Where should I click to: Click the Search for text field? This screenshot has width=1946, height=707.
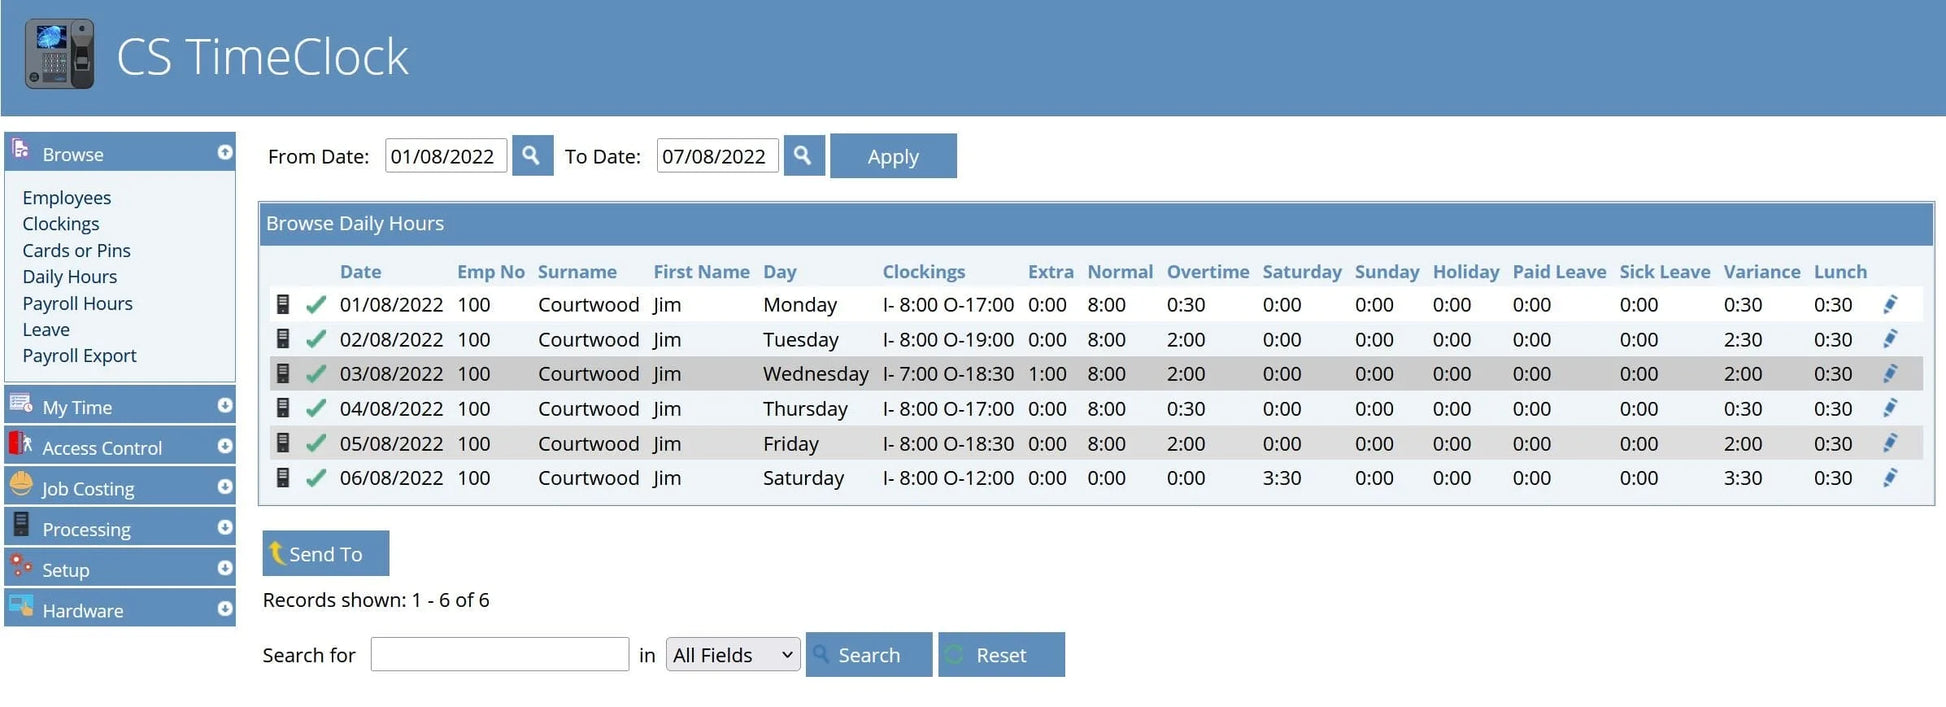[500, 654]
